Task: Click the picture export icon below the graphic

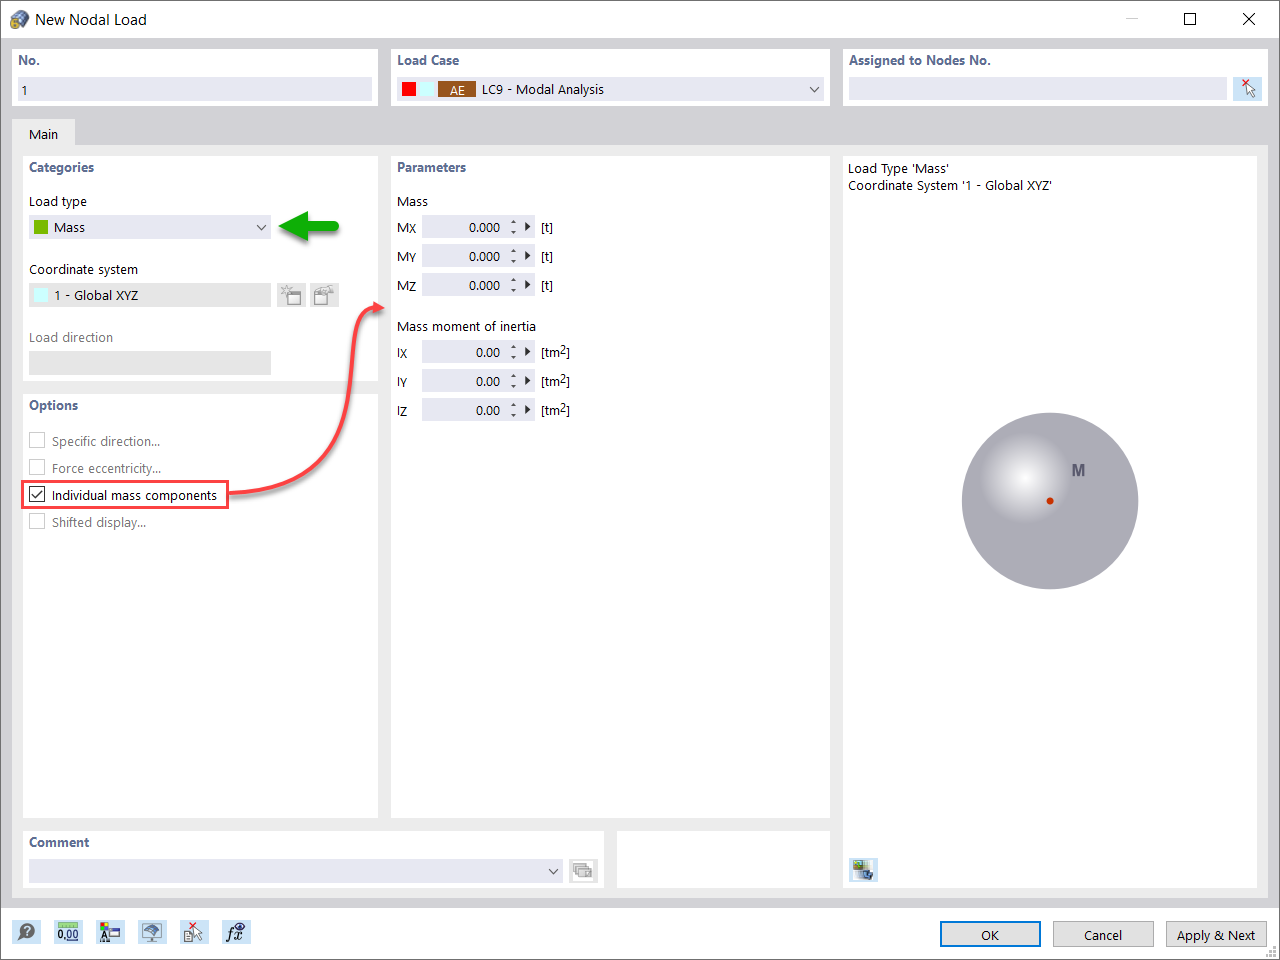Action: (x=863, y=869)
